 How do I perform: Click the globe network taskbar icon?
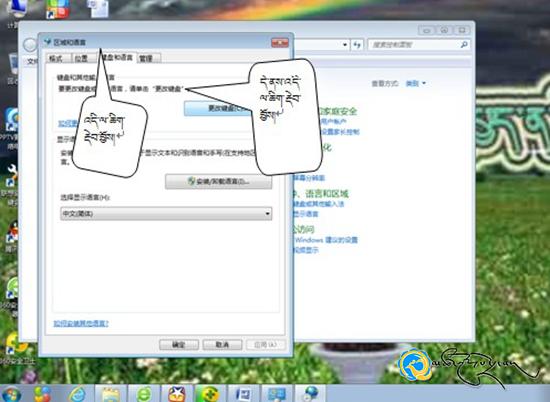click(310, 394)
